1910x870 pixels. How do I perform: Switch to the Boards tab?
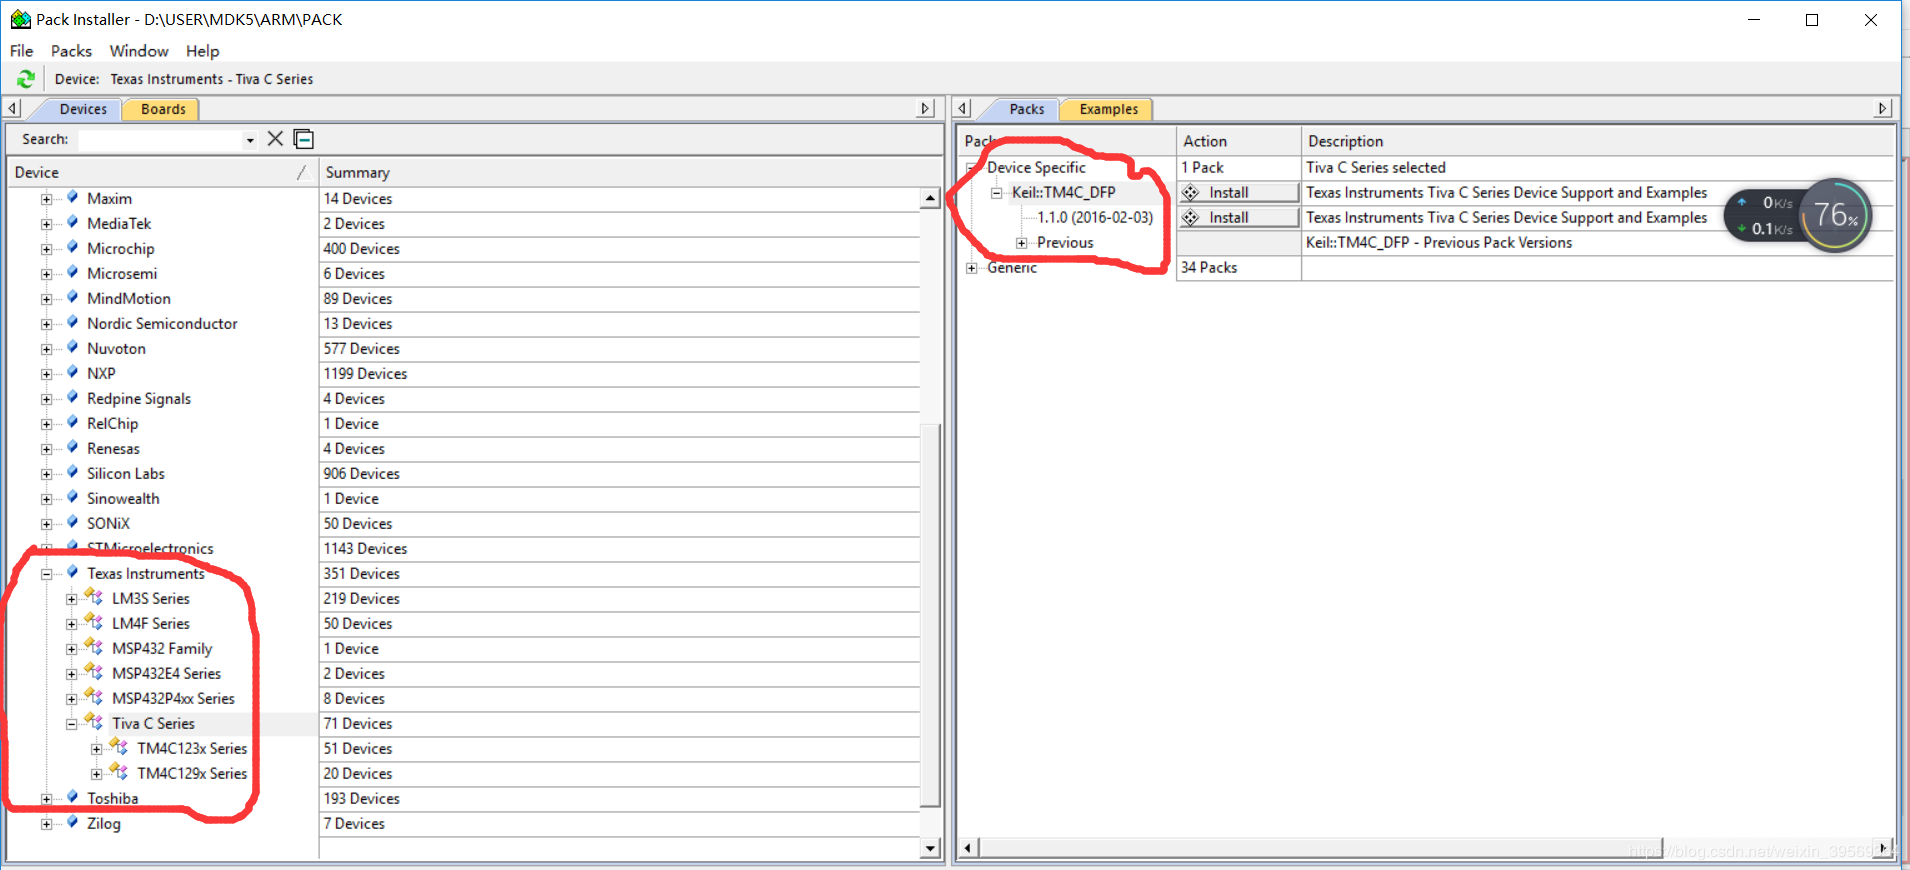tap(163, 109)
